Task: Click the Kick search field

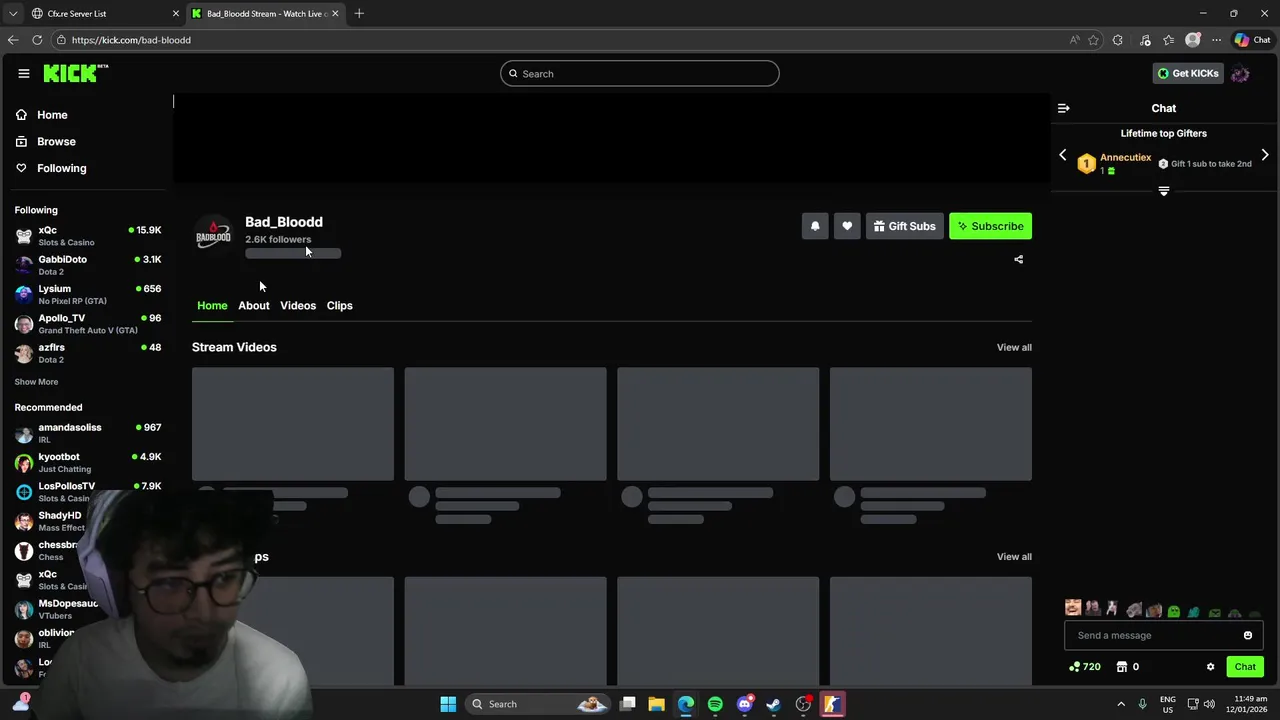Action: pos(640,73)
